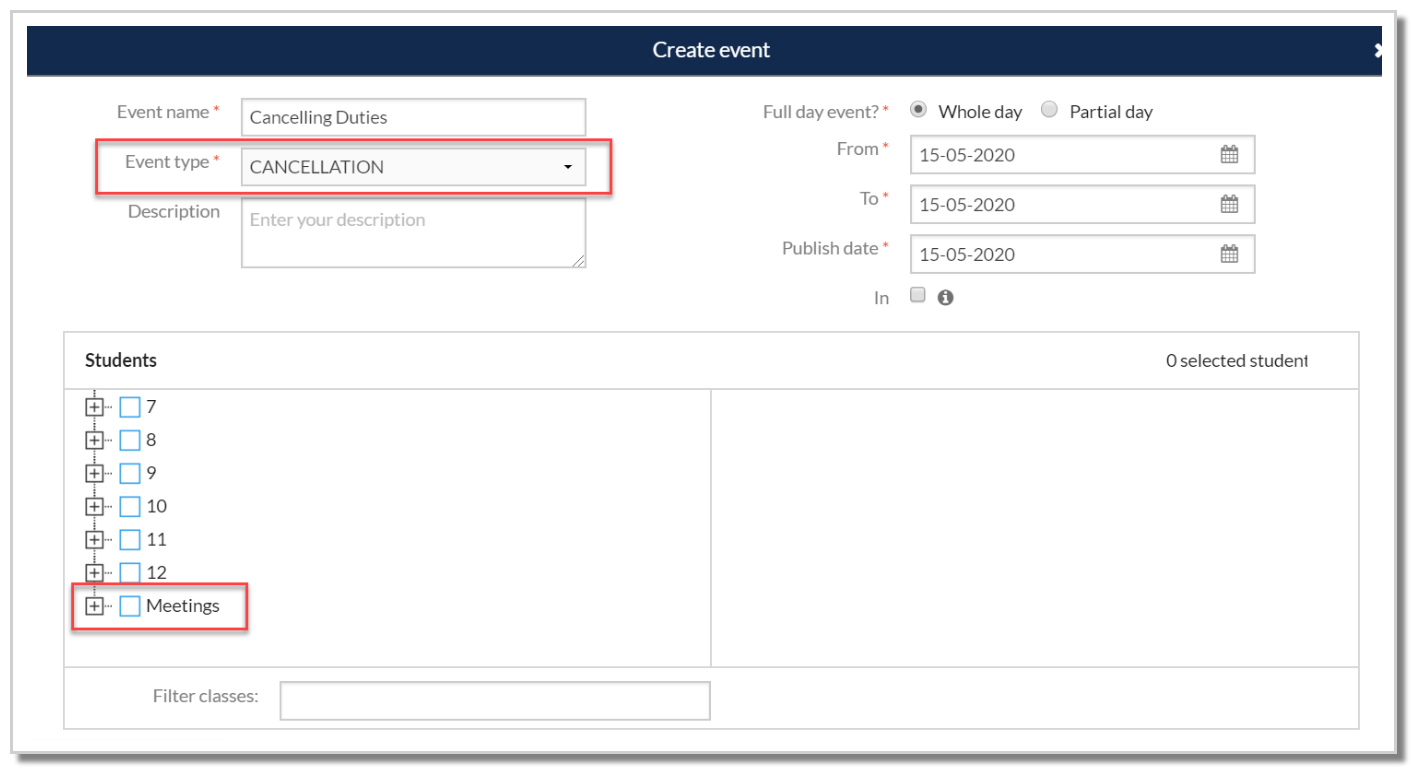1414x770 pixels.
Task: Close the Create event dialog
Action: pos(1378,50)
